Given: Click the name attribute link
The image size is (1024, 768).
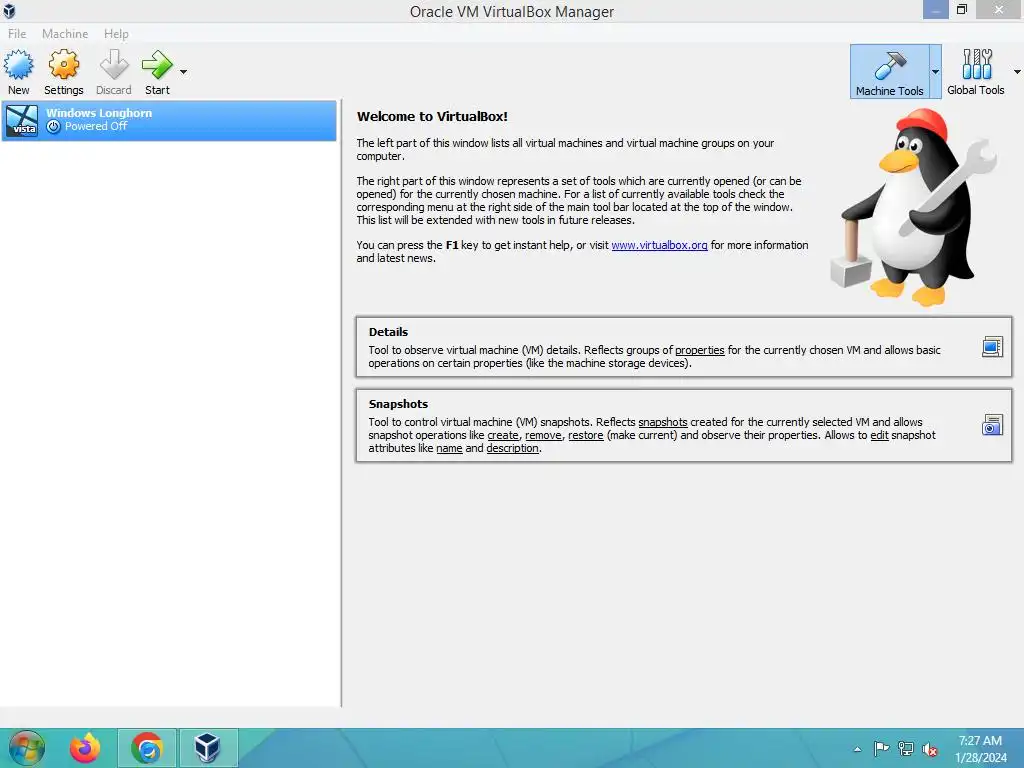Looking at the screenshot, I should point(449,448).
